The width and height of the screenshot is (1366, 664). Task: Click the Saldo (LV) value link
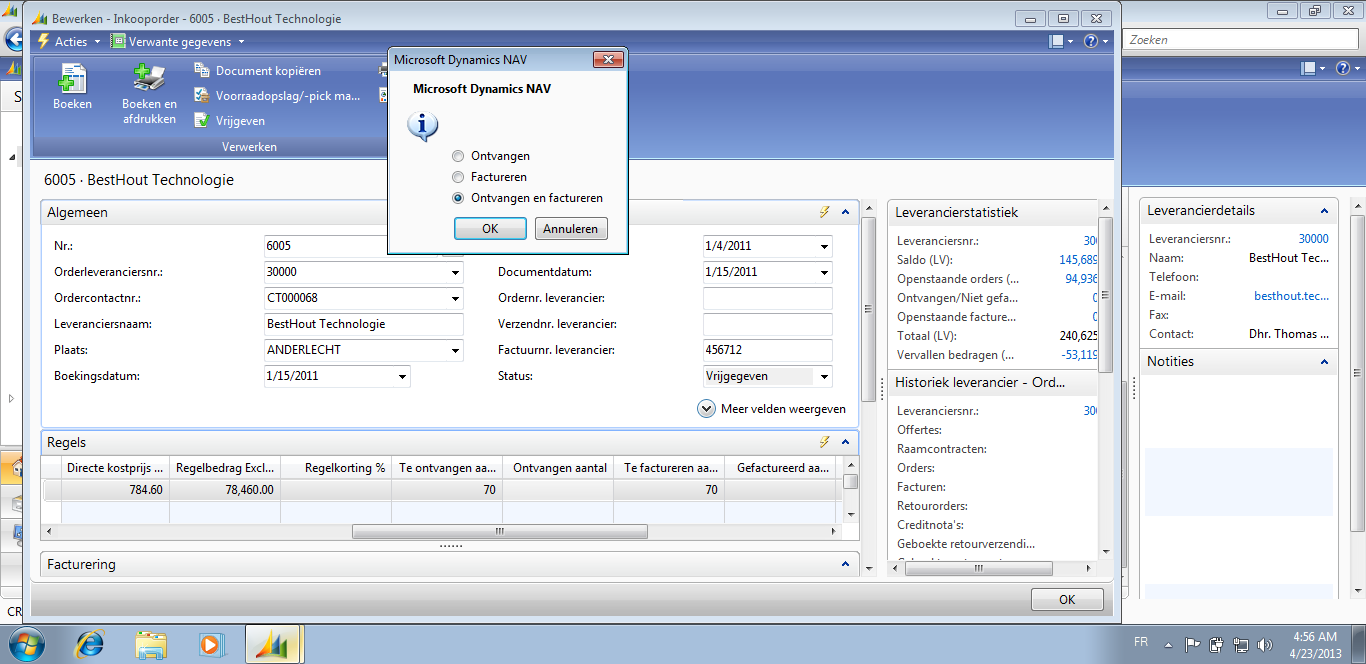[1078, 259]
